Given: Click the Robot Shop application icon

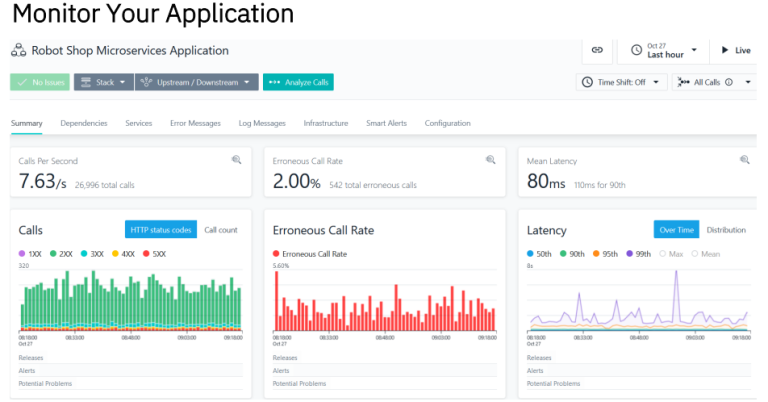Looking at the screenshot, I should tap(19, 50).
